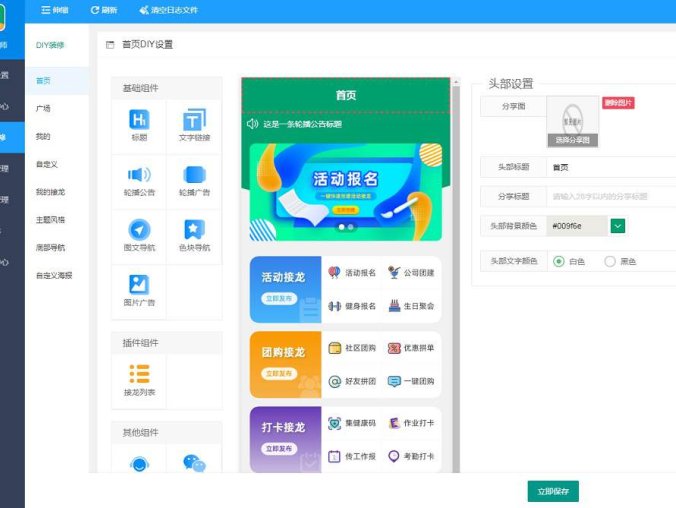Click 立即发布 on the 团购接龙 card
Image resolution: width=676 pixels, height=508 pixels.
pyautogui.click(x=279, y=373)
